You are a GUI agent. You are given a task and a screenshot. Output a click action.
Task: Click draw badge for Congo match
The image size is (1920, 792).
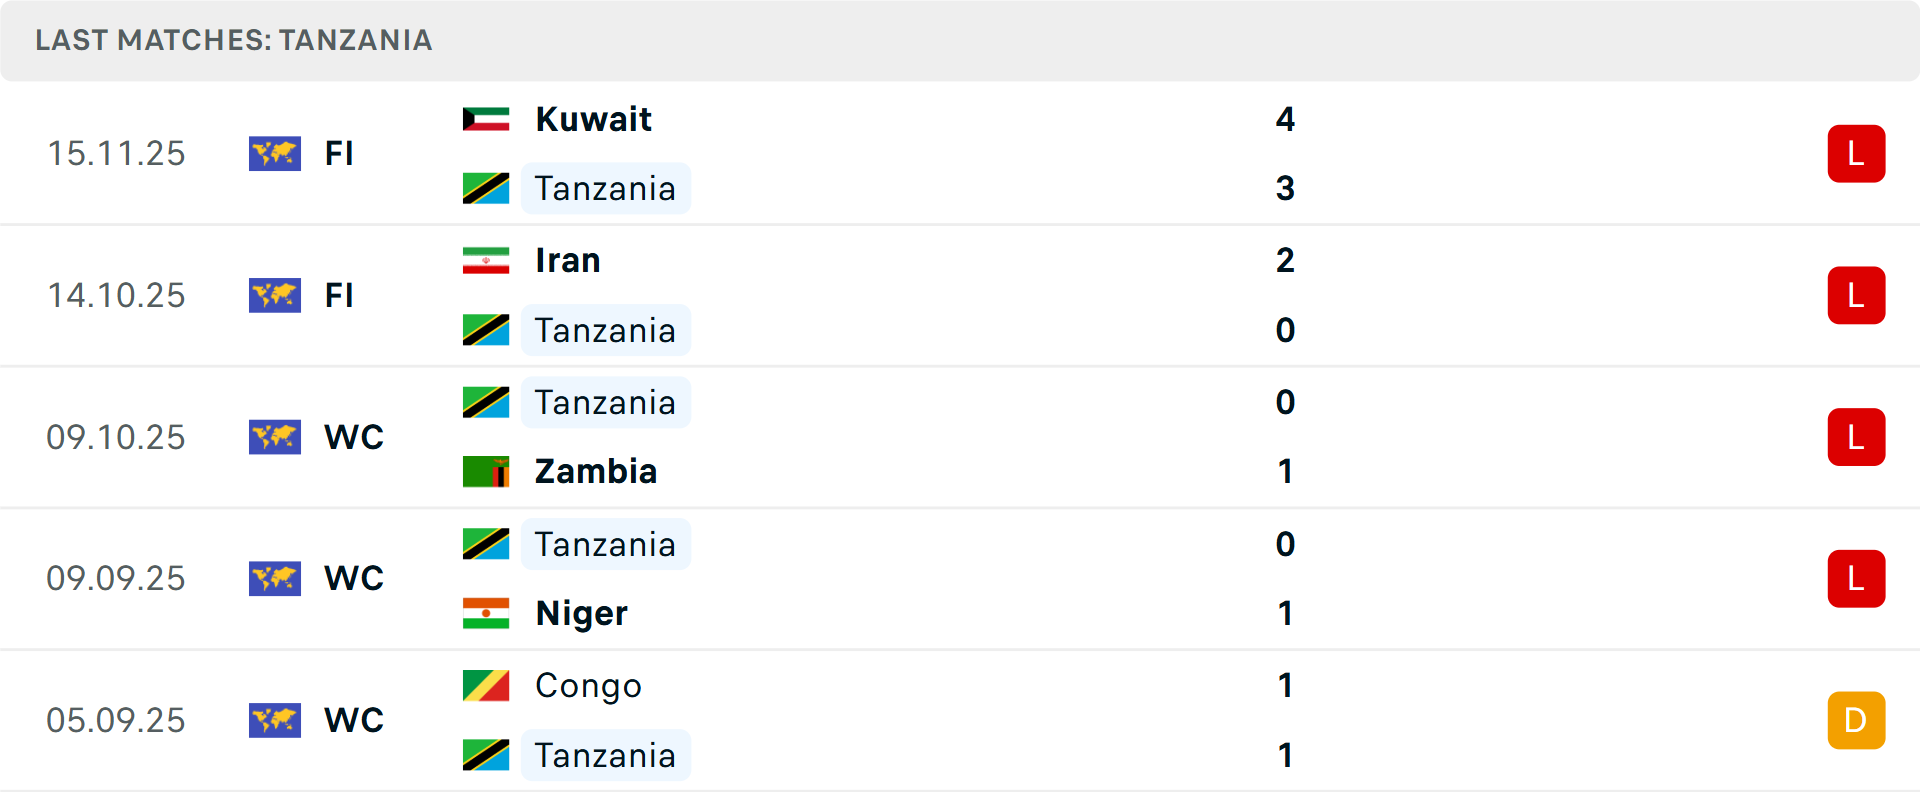pos(1856,720)
